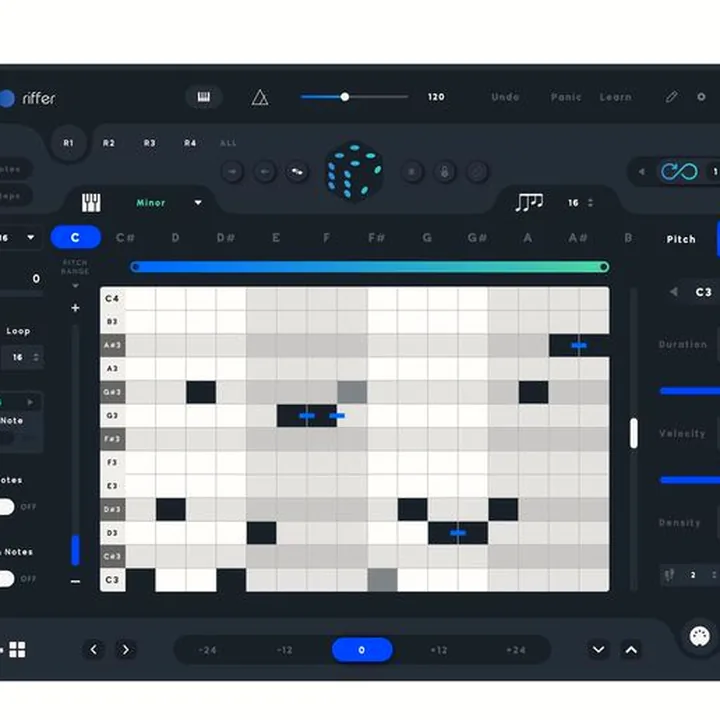
Task: Click the piano keys scale icon
Action: coord(91,202)
